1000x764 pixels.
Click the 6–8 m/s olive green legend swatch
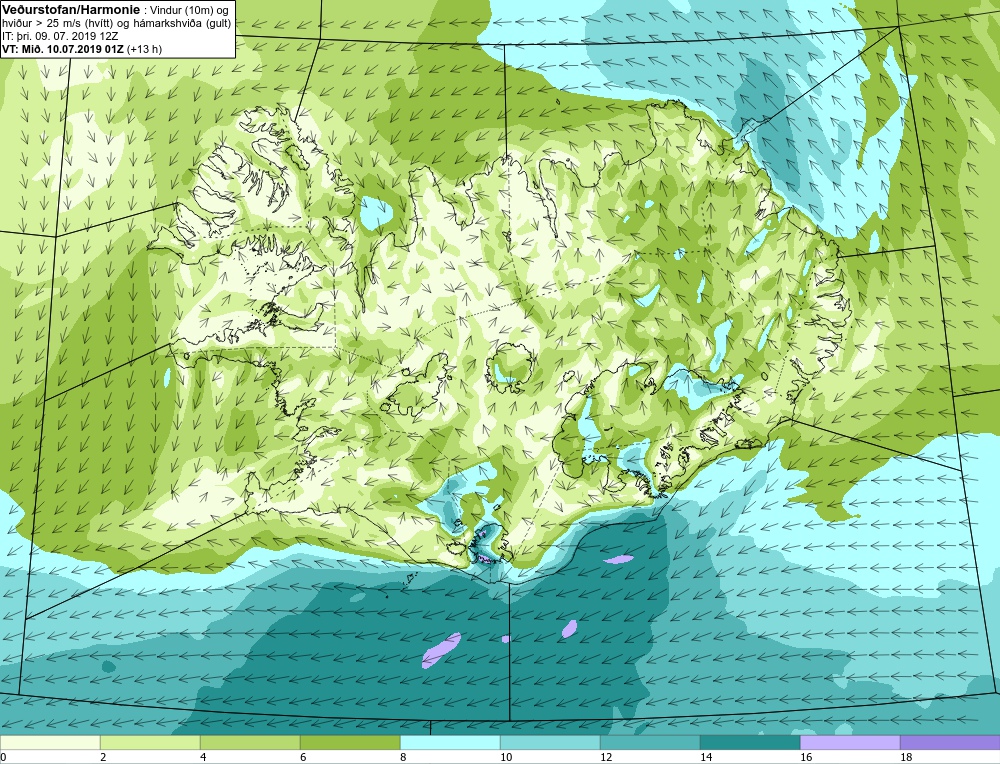[x=350, y=743]
